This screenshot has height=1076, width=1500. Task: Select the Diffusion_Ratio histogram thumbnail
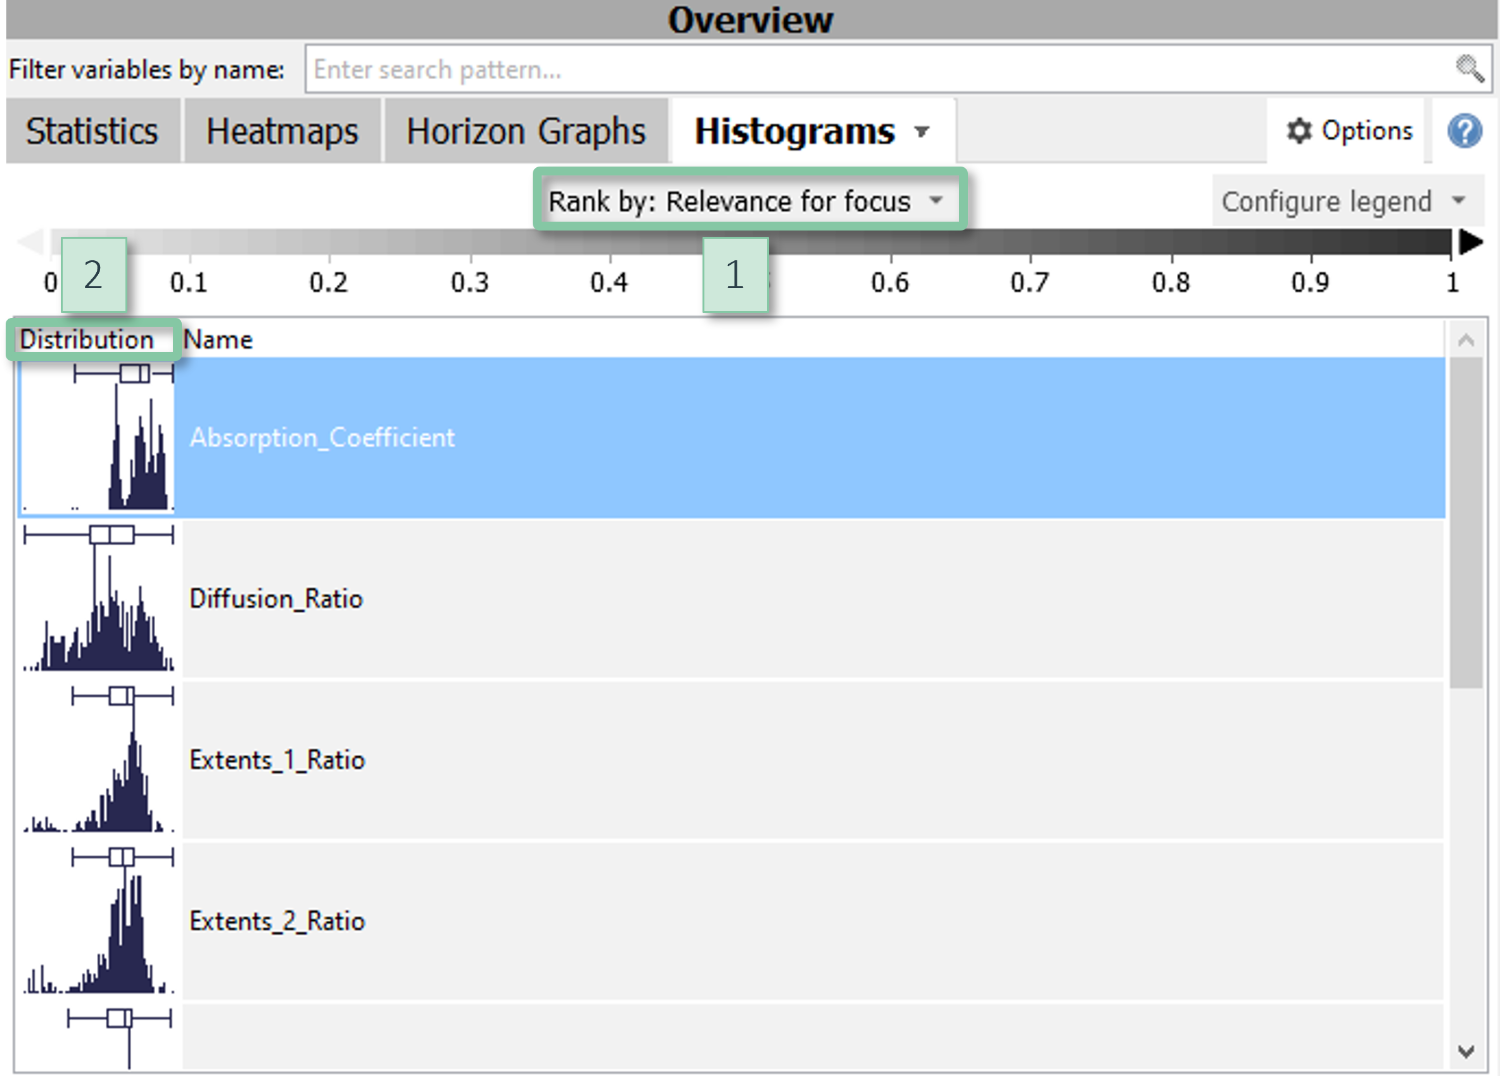(x=98, y=599)
